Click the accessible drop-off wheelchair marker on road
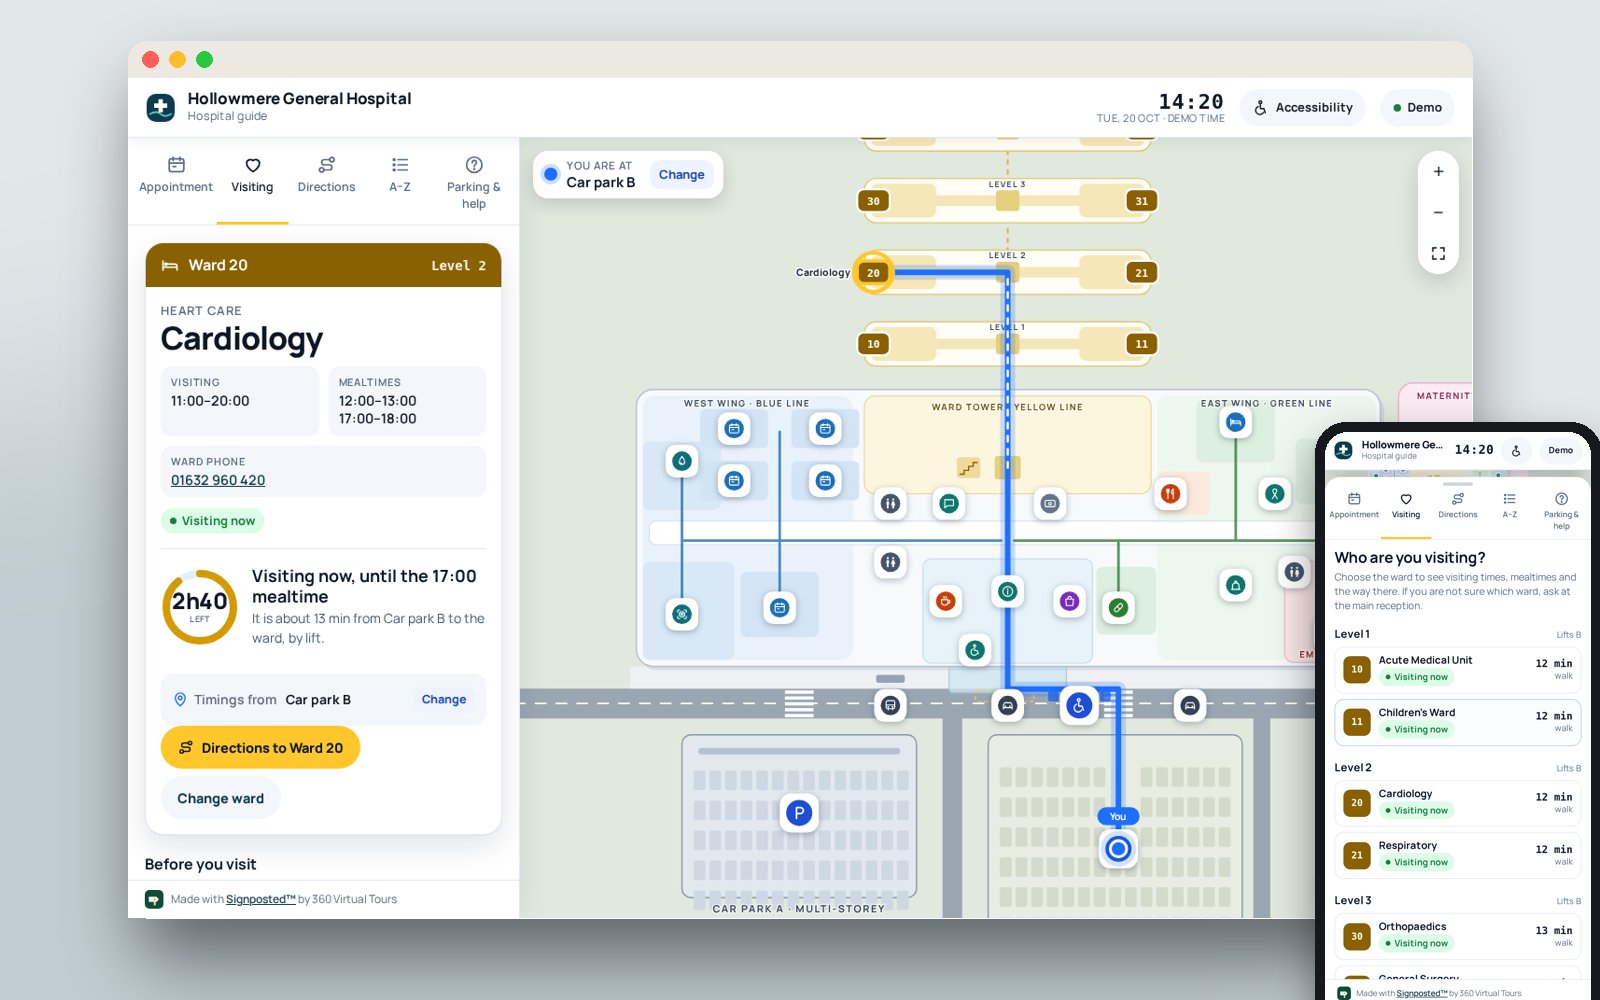 [x=1078, y=706]
